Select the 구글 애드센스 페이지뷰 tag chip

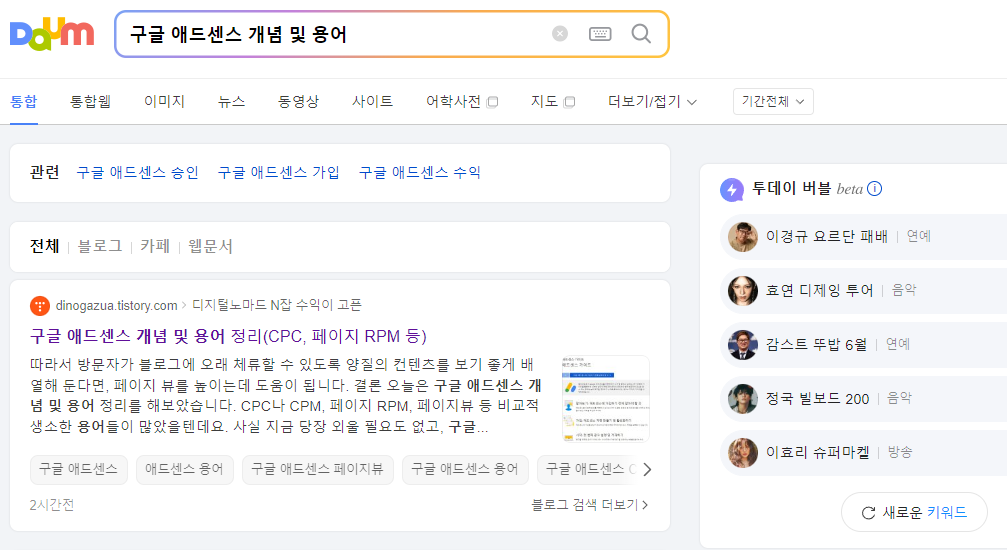[317, 469]
